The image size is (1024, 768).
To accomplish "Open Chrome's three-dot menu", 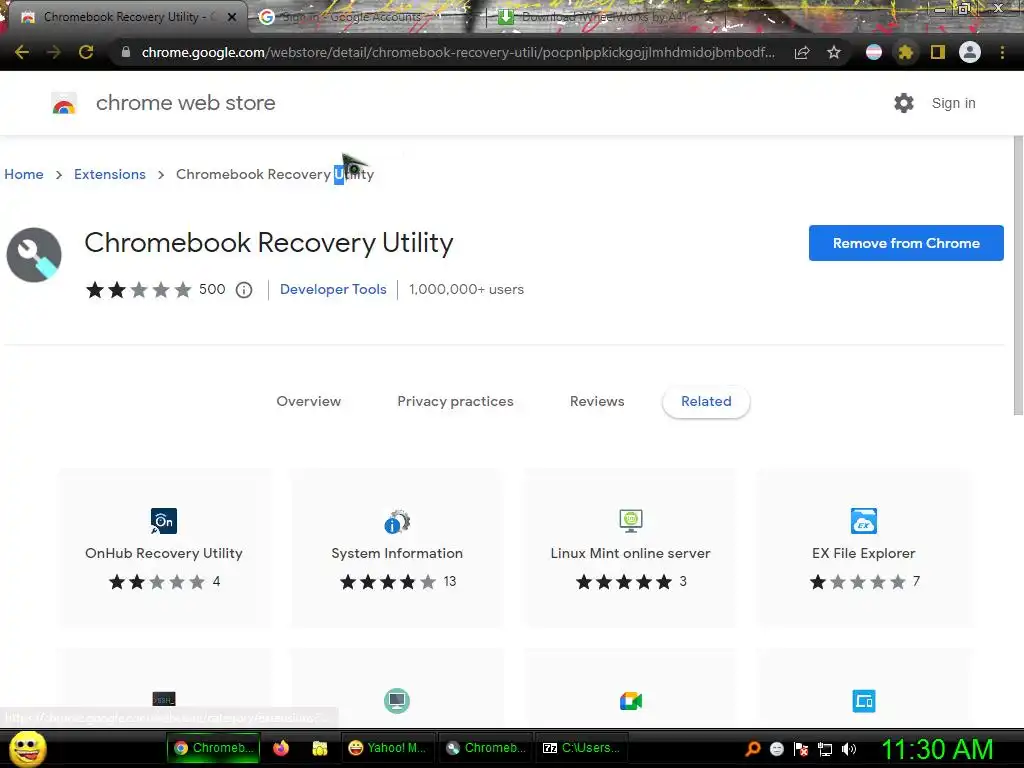I will [1002, 52].
